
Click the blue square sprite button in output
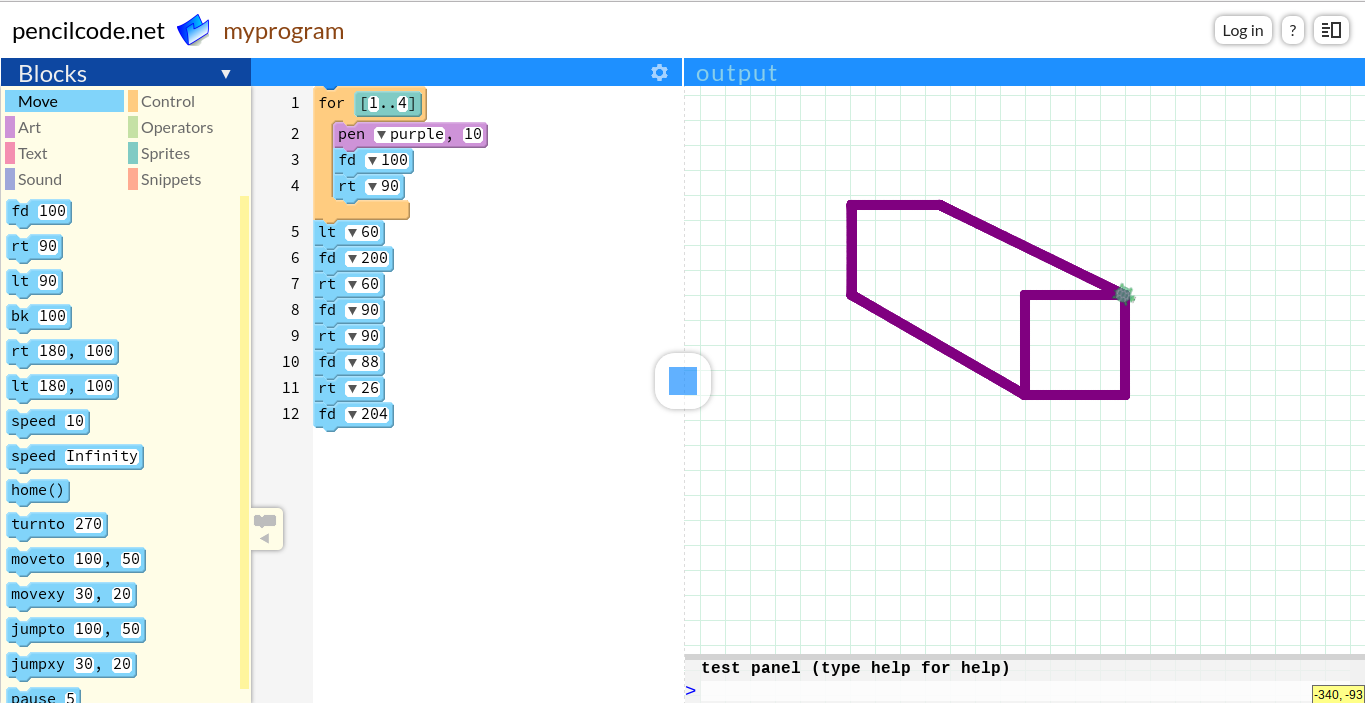tap(683, 381)
